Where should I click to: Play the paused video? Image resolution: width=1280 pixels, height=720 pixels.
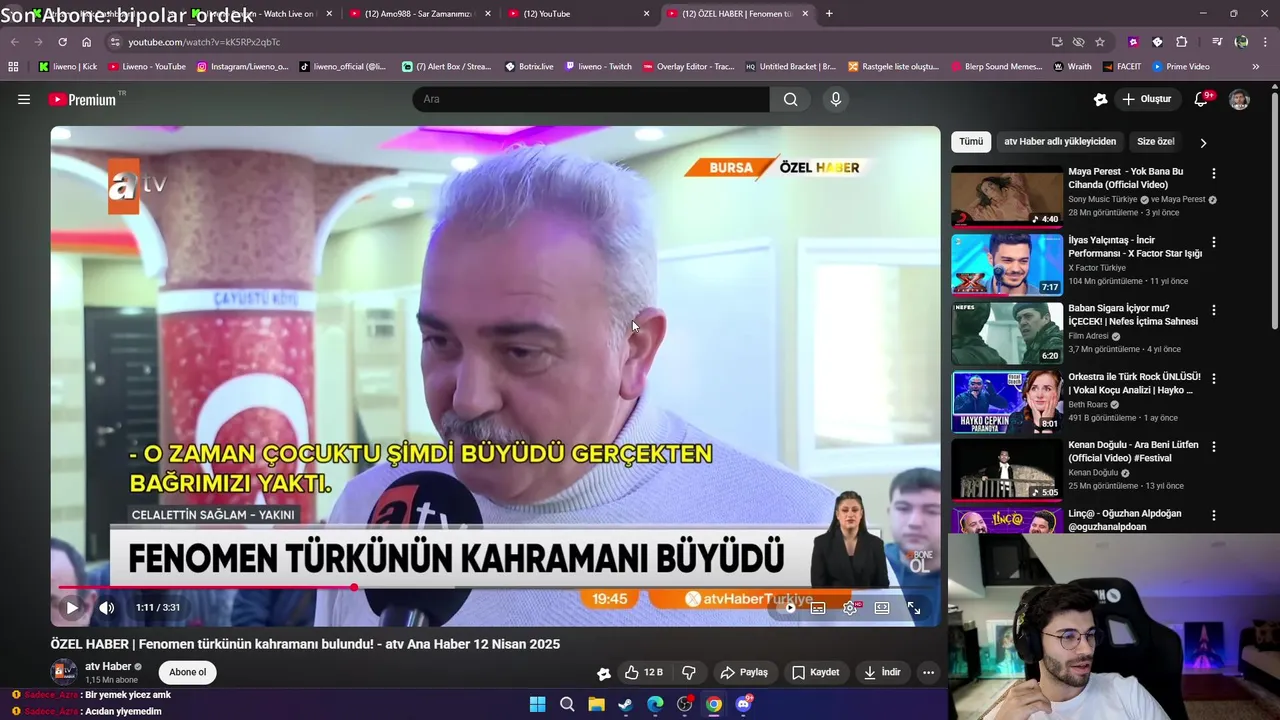[x=72, y=607]
